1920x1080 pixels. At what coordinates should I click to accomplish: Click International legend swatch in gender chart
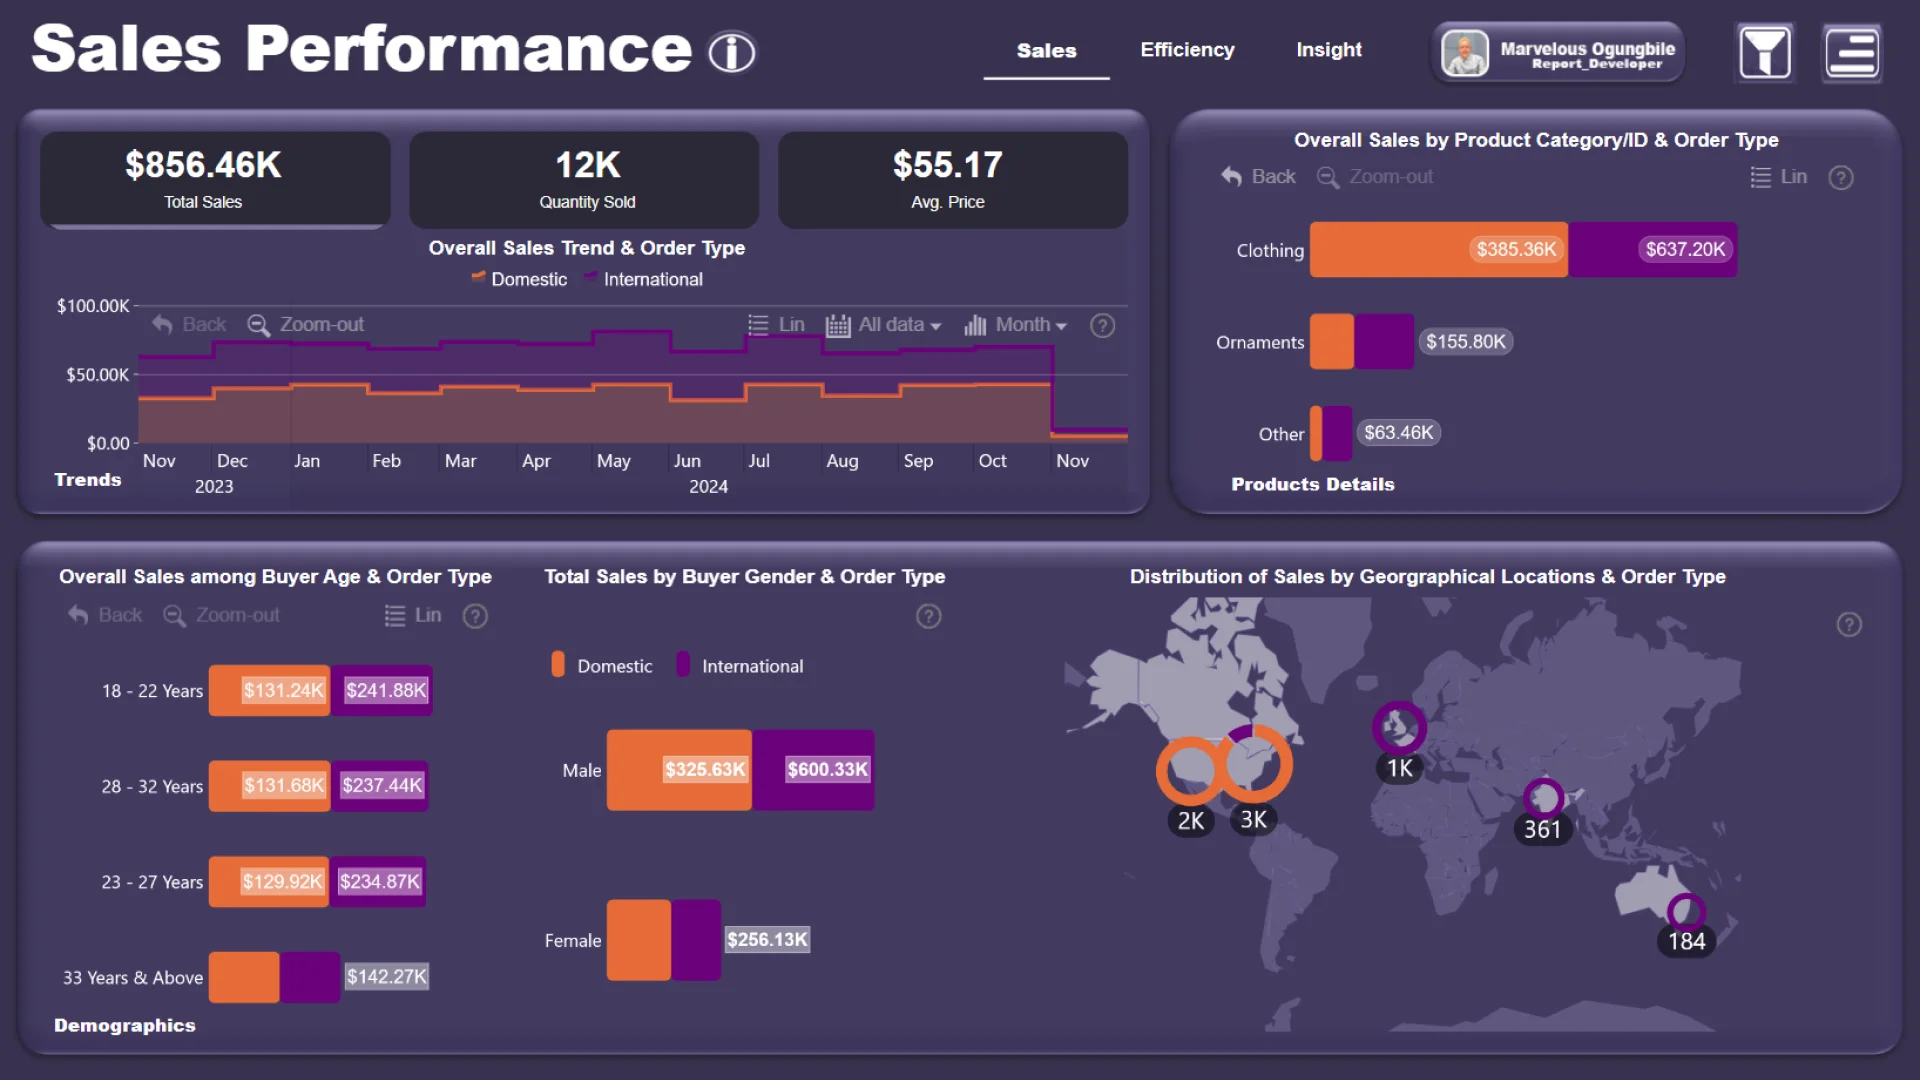(683, 664)
